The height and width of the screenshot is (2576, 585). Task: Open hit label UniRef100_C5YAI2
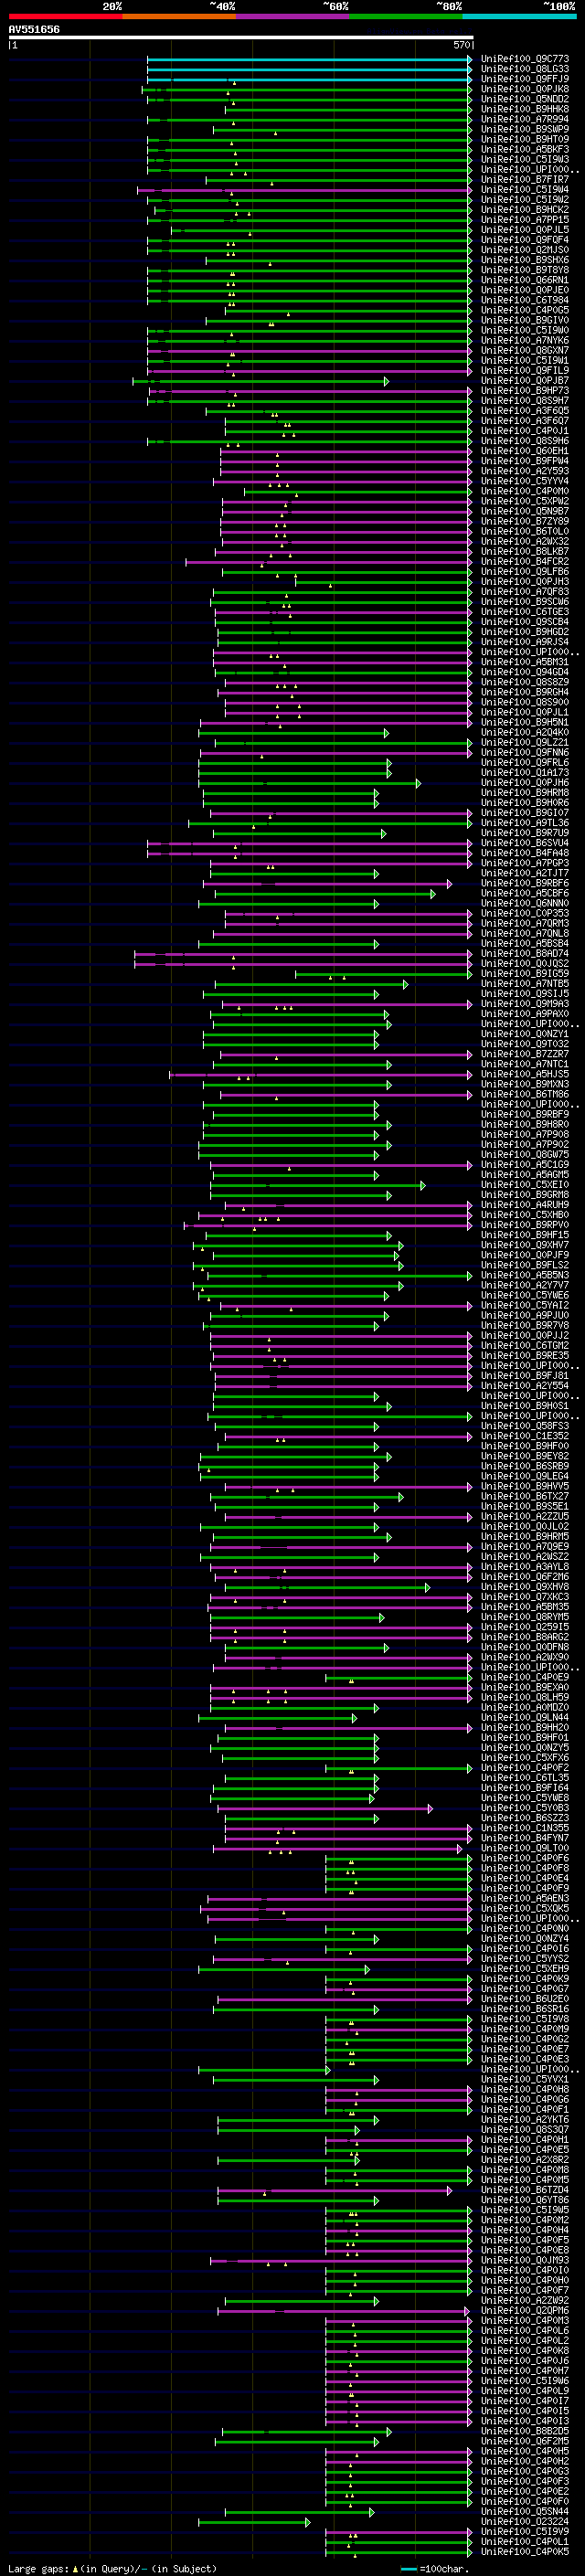pos(525,1306)
